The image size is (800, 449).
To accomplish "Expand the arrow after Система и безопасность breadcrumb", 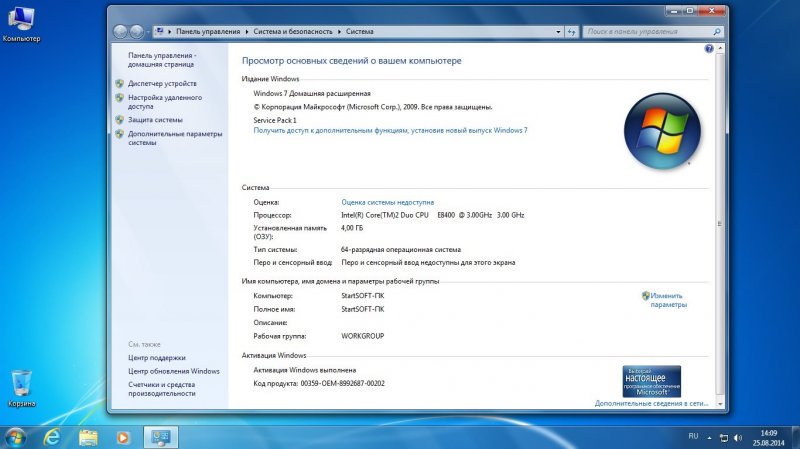I will pyautogui.click(x=339, y=32).
